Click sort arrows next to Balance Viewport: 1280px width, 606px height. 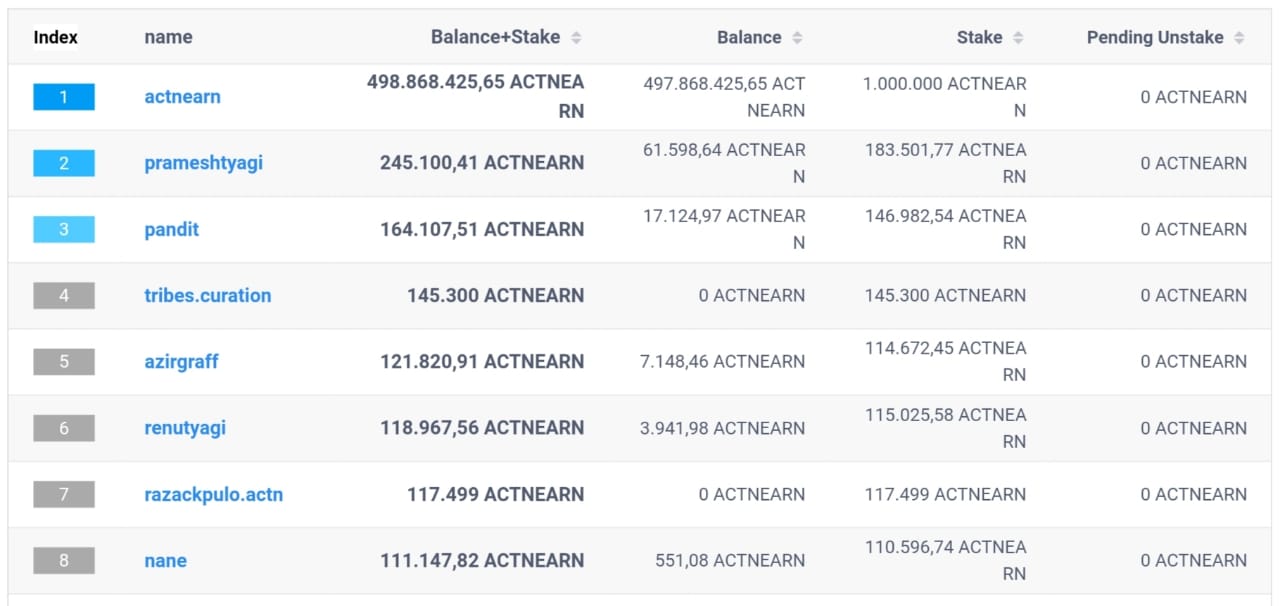(x=797, y=38)
